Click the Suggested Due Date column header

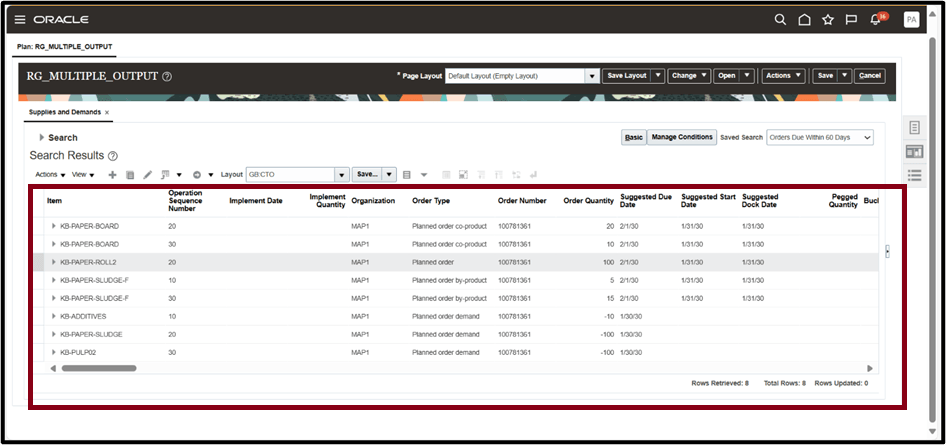646,201
